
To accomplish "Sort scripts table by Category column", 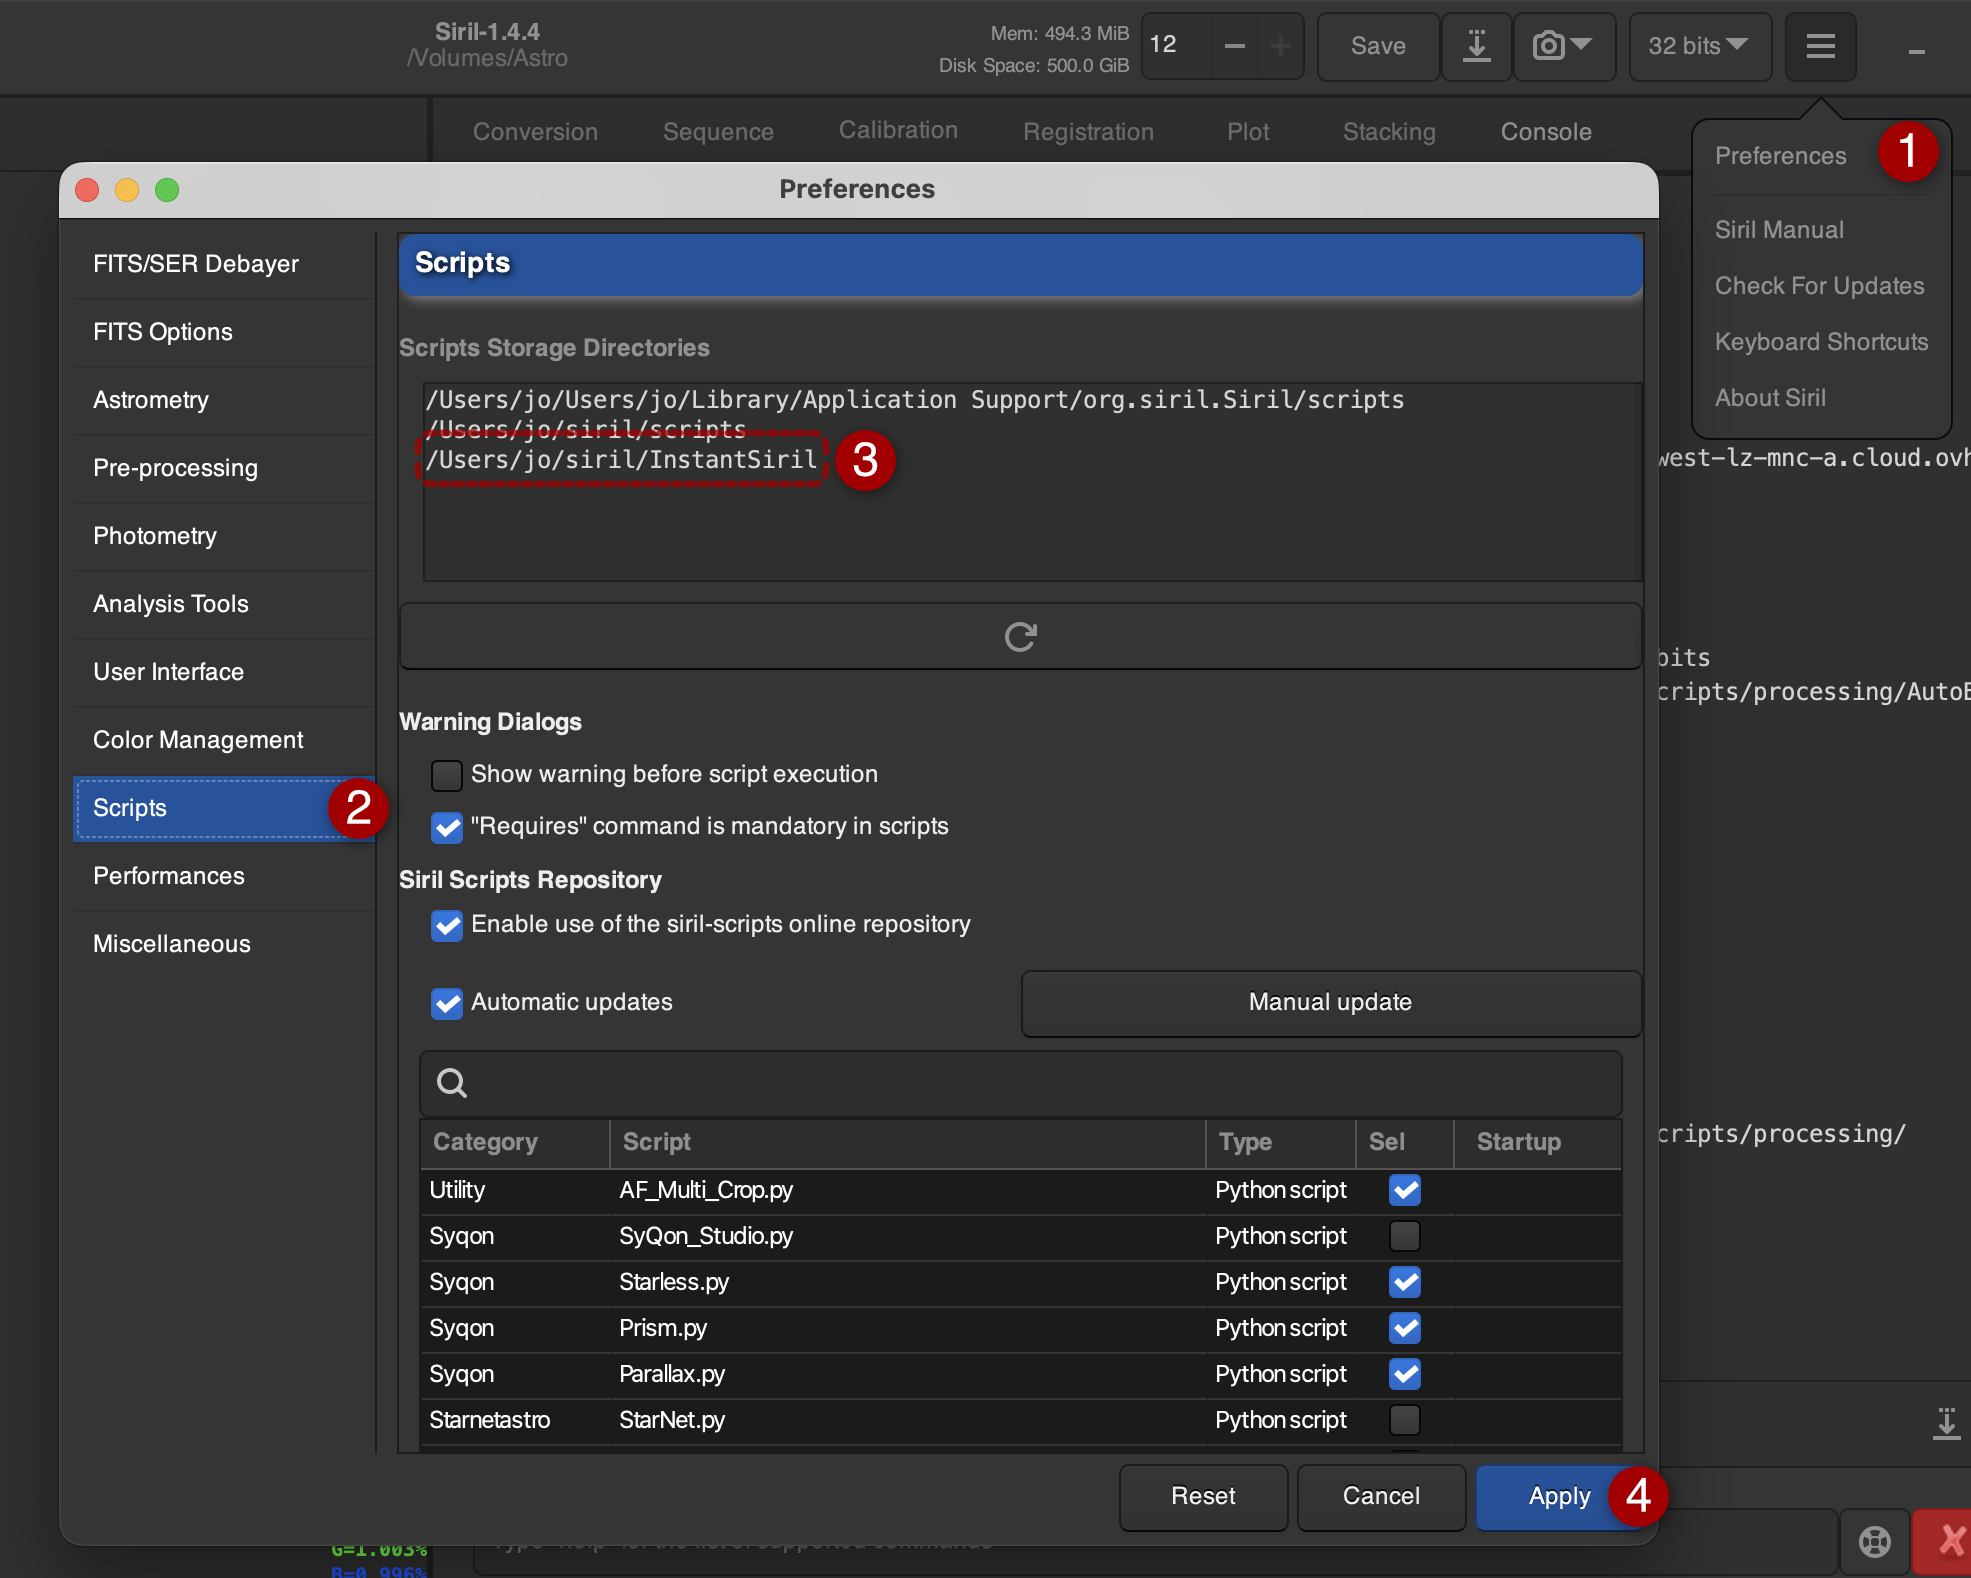I will [x=515, y=1142].
